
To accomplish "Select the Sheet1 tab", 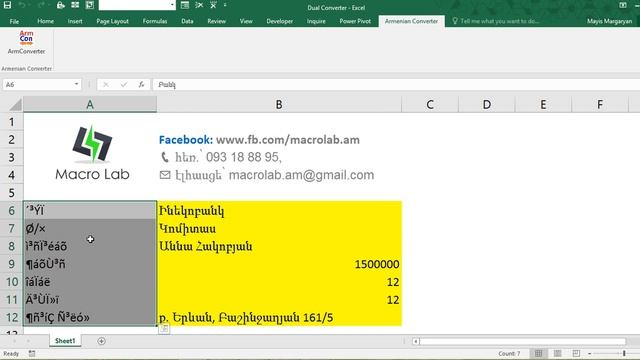I will point(65,341).
